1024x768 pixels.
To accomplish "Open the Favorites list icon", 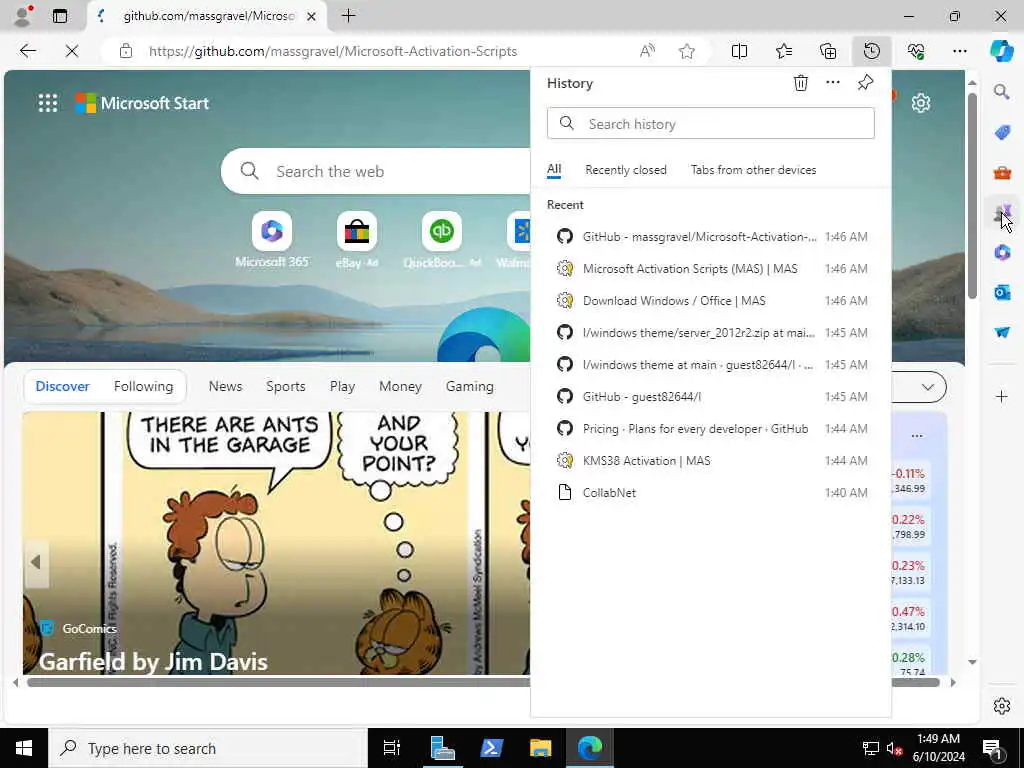I will pyautogui.click(x=784, y=51).
